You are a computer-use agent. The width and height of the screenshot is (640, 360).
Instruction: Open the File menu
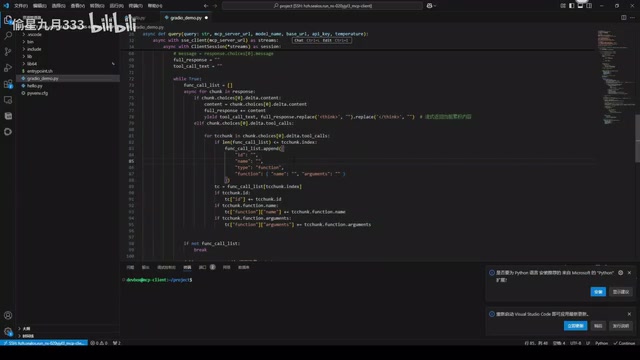click(x=21, y=6)
